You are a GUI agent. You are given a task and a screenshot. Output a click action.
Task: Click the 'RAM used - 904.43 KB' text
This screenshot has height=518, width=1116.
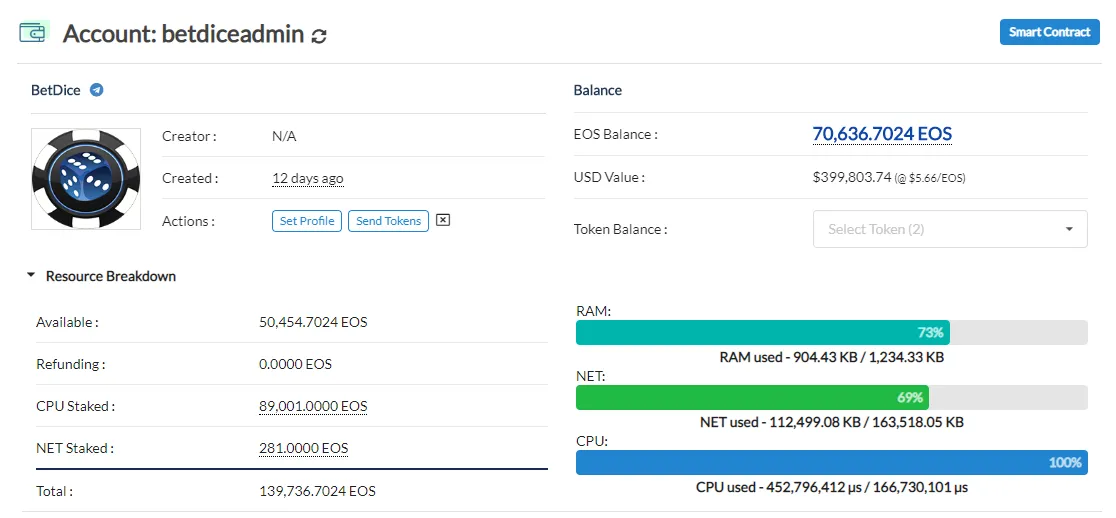[x=787, y=357]
